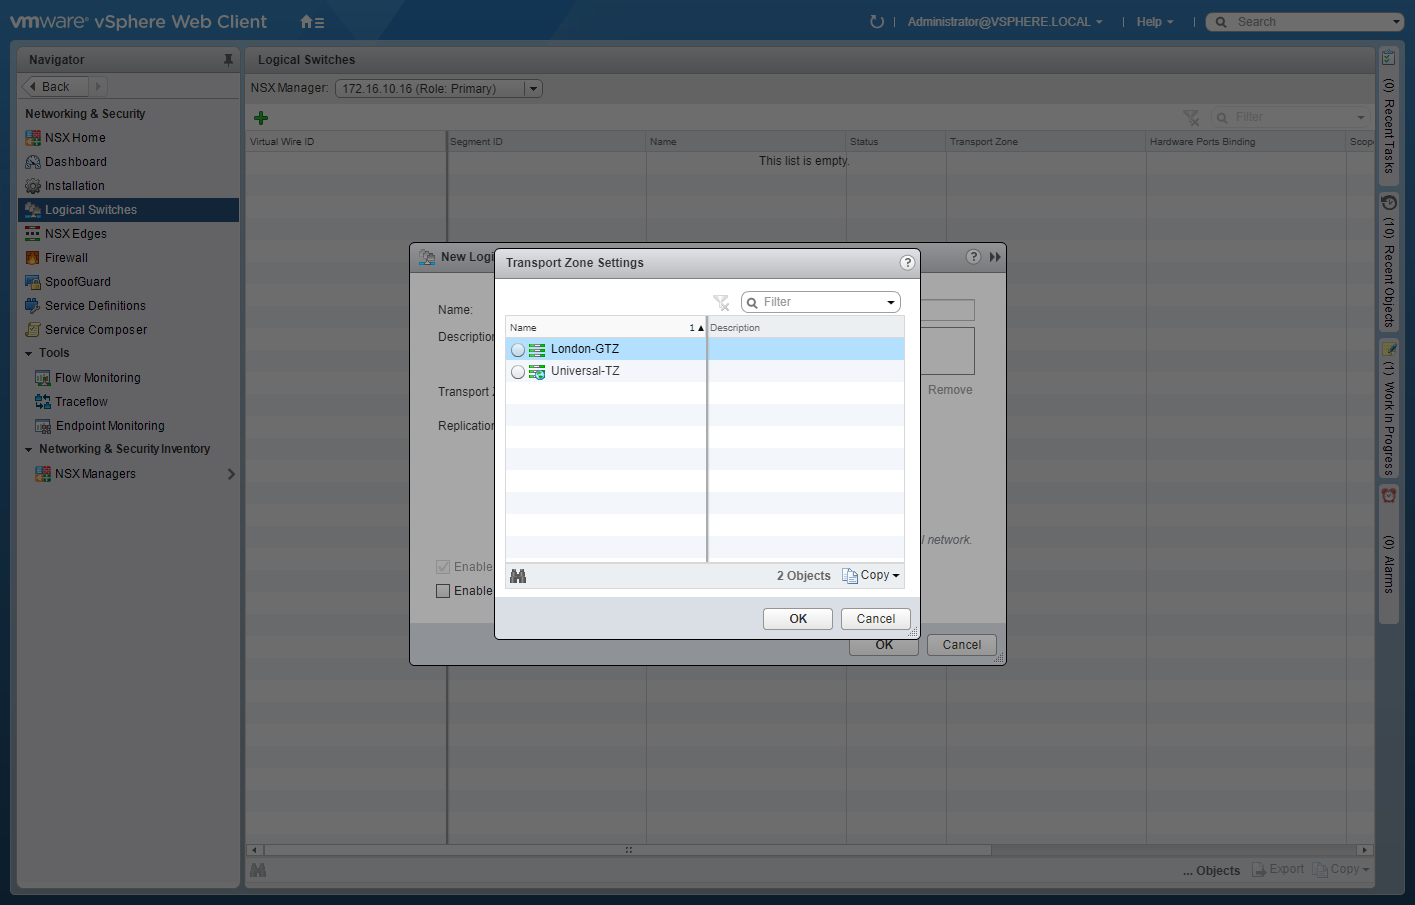Click the horizontal scrollbar under the list
1415x905 pixels.
[x=628, y=850]
